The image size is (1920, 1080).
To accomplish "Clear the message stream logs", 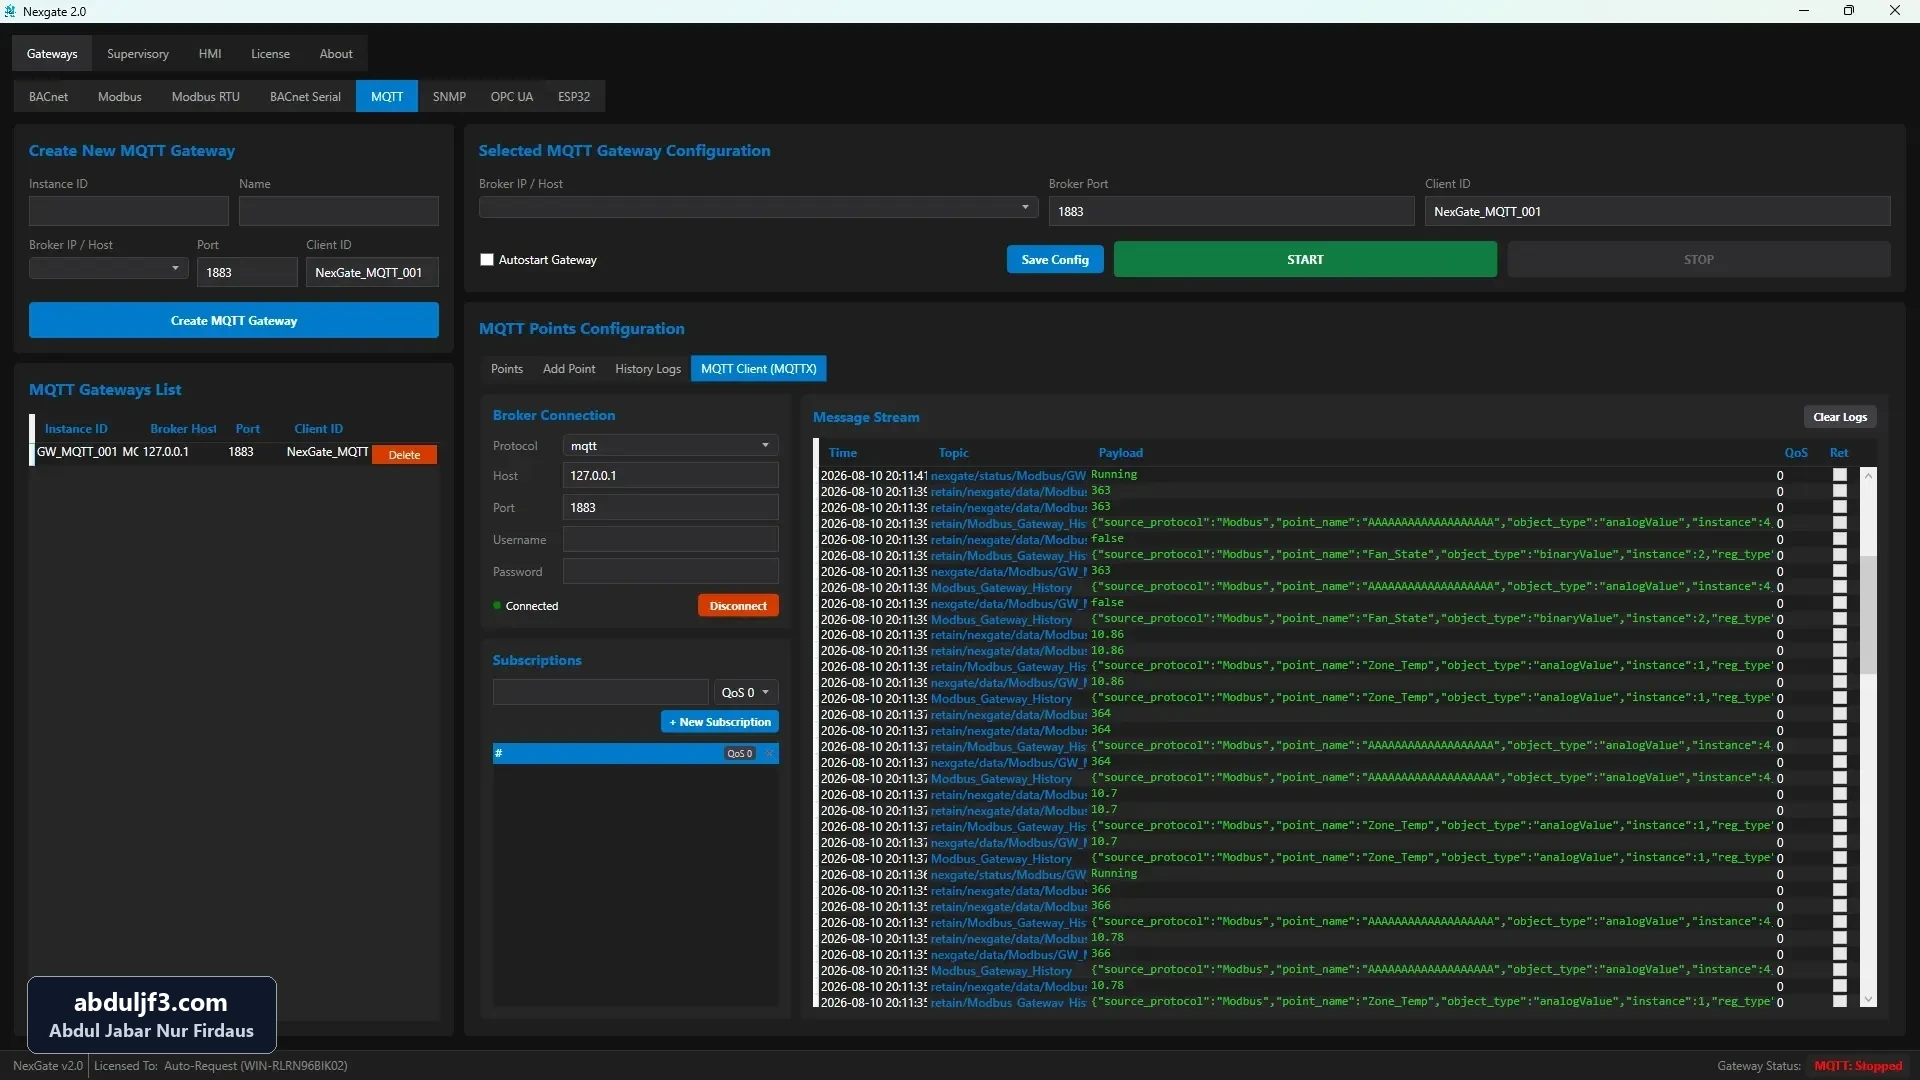I will 1840,417.
